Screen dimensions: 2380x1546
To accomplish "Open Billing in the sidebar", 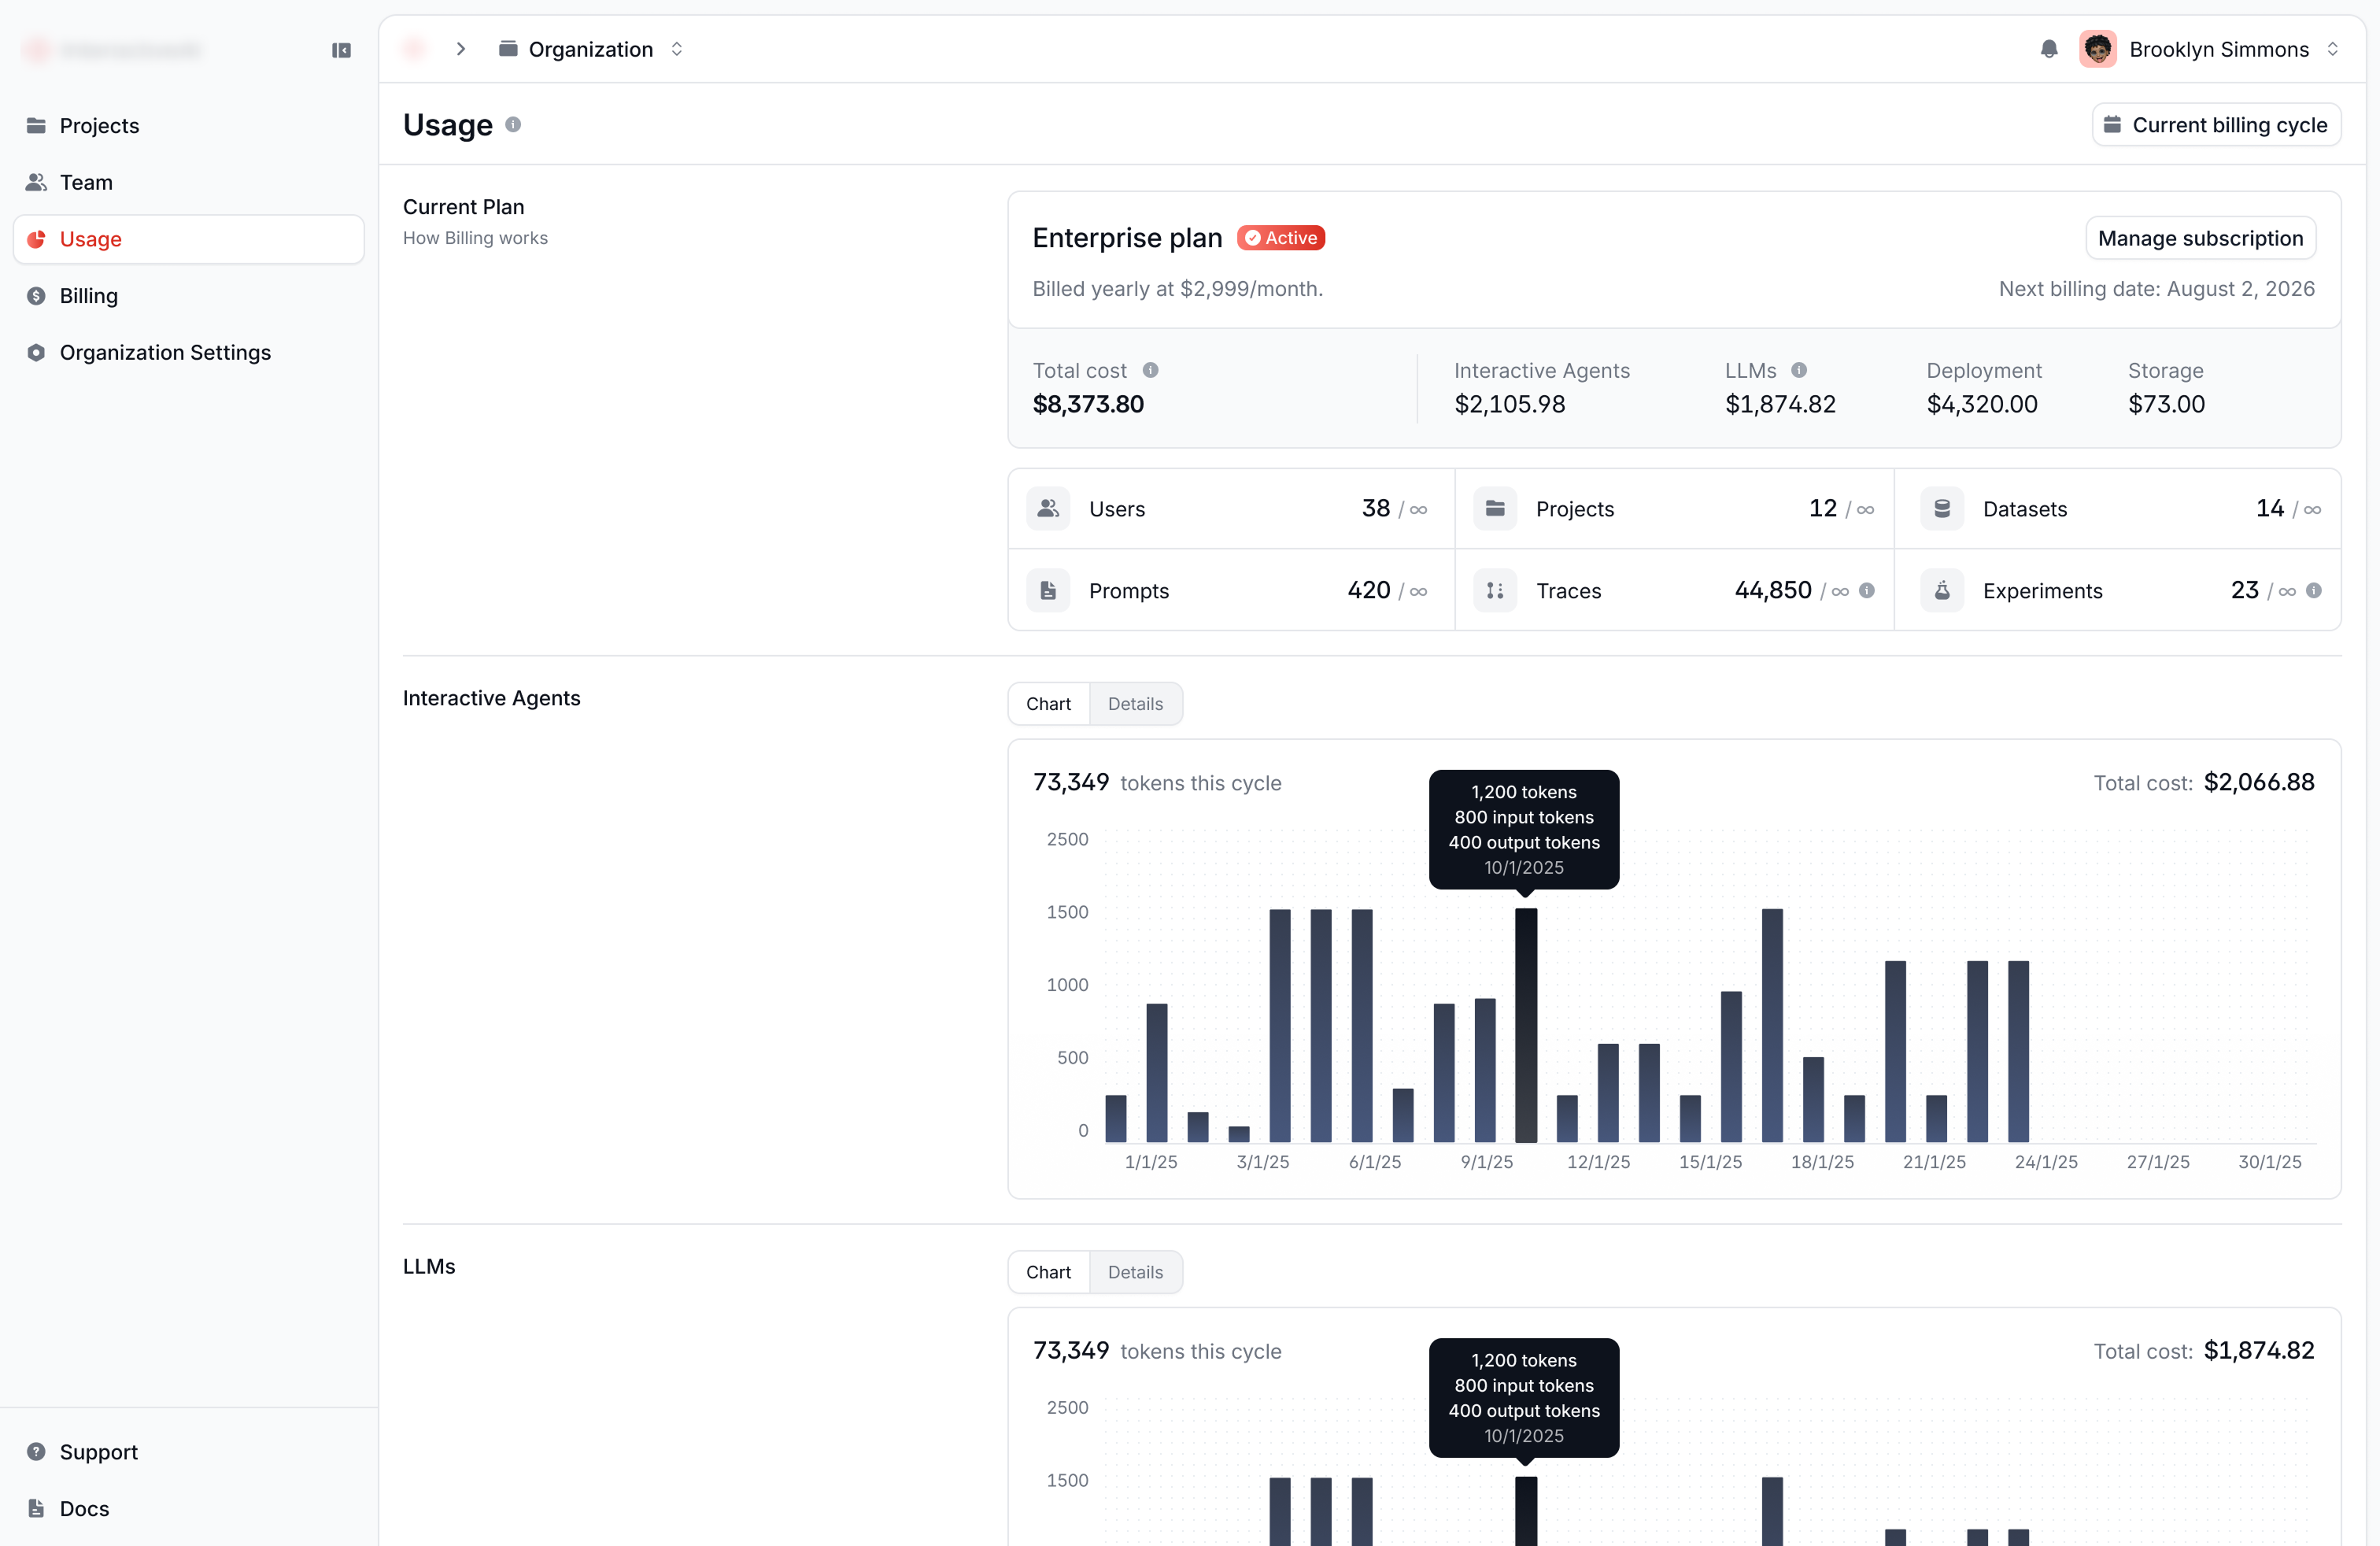I will coord(189,296).
